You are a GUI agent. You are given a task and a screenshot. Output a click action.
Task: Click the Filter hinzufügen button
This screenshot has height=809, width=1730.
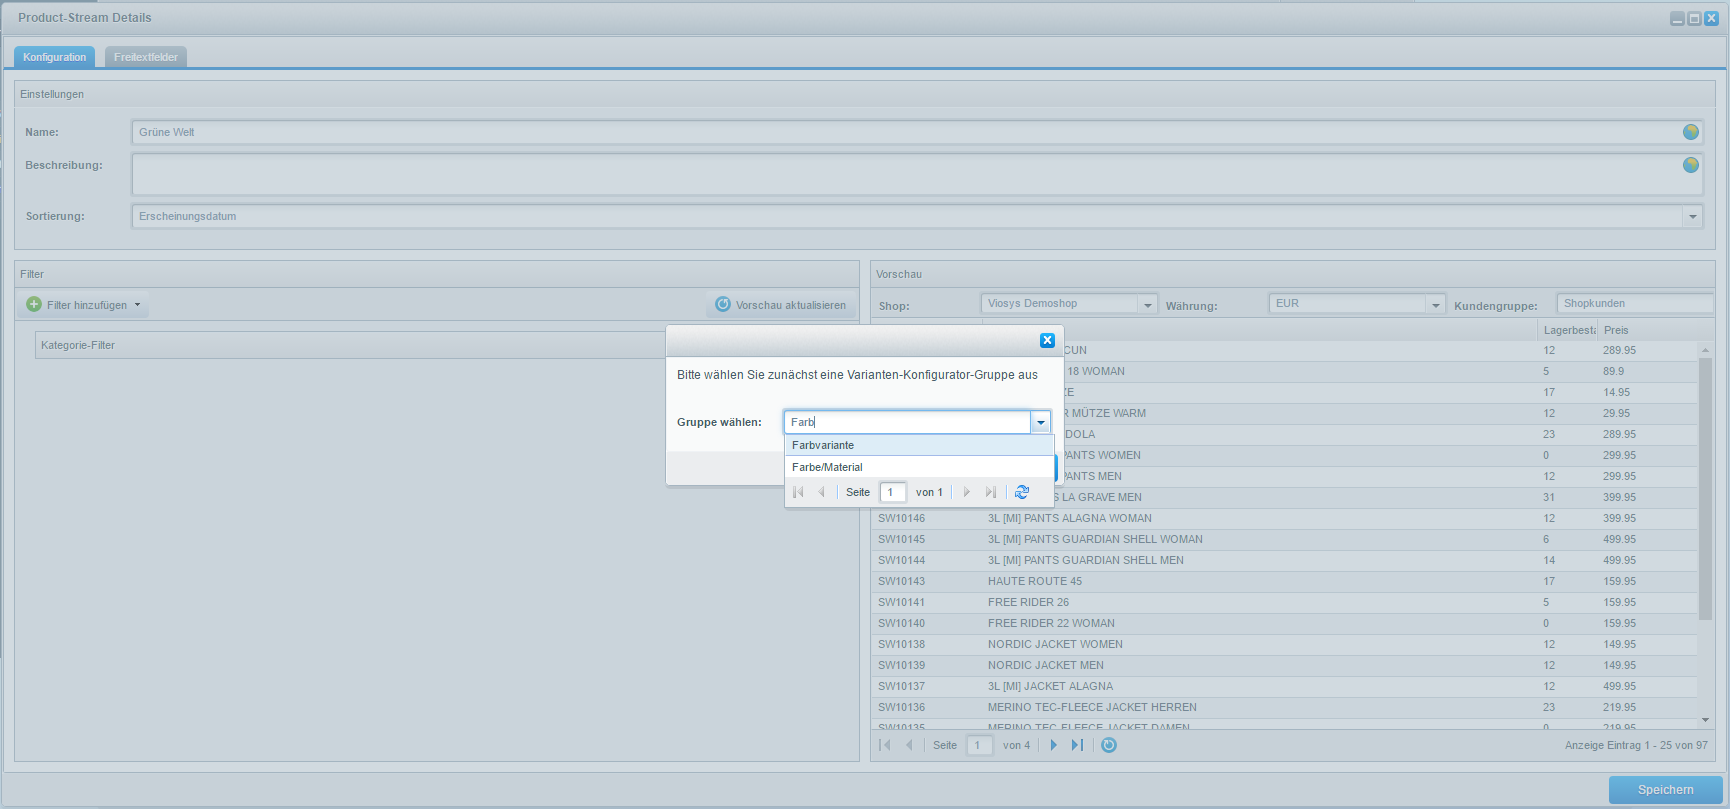[84, 305]
